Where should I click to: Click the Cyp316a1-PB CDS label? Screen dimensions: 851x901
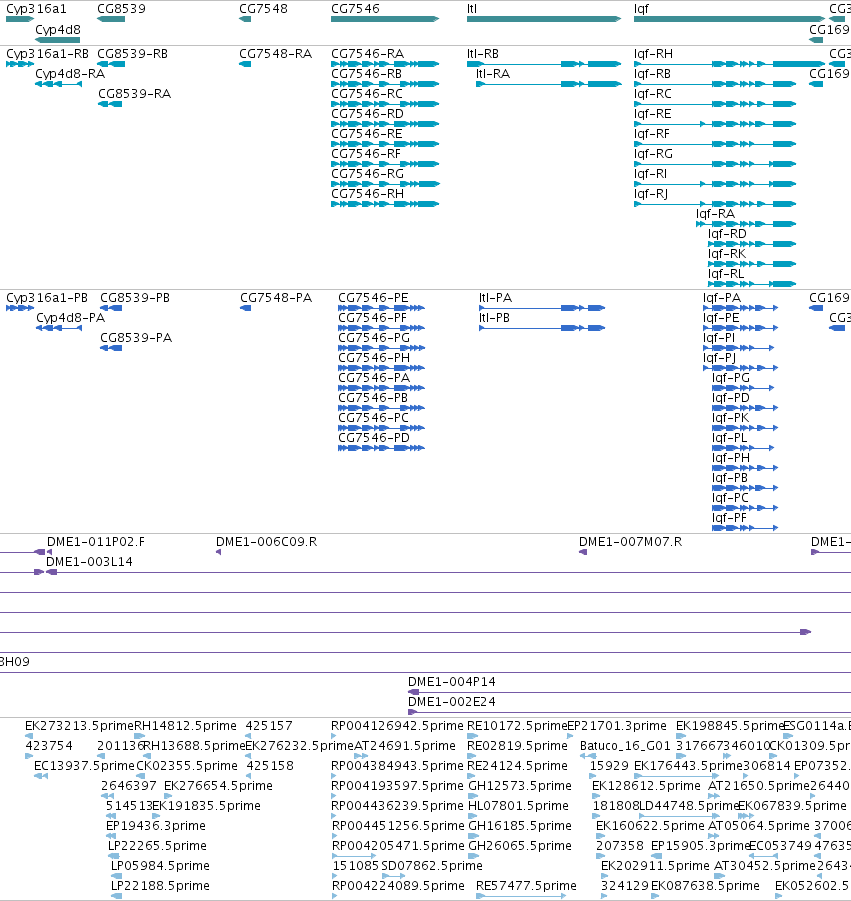[47, 298]
